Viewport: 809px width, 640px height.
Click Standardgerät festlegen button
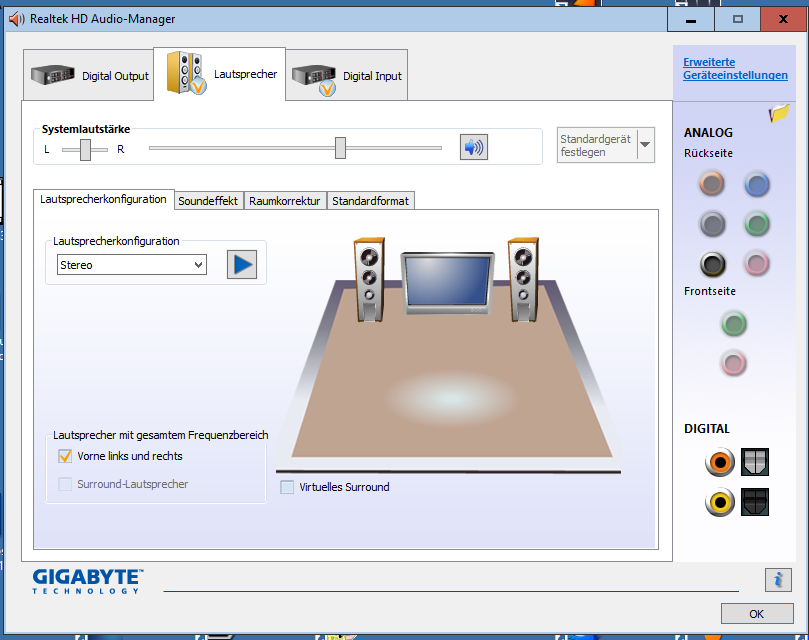coord(597,145)
